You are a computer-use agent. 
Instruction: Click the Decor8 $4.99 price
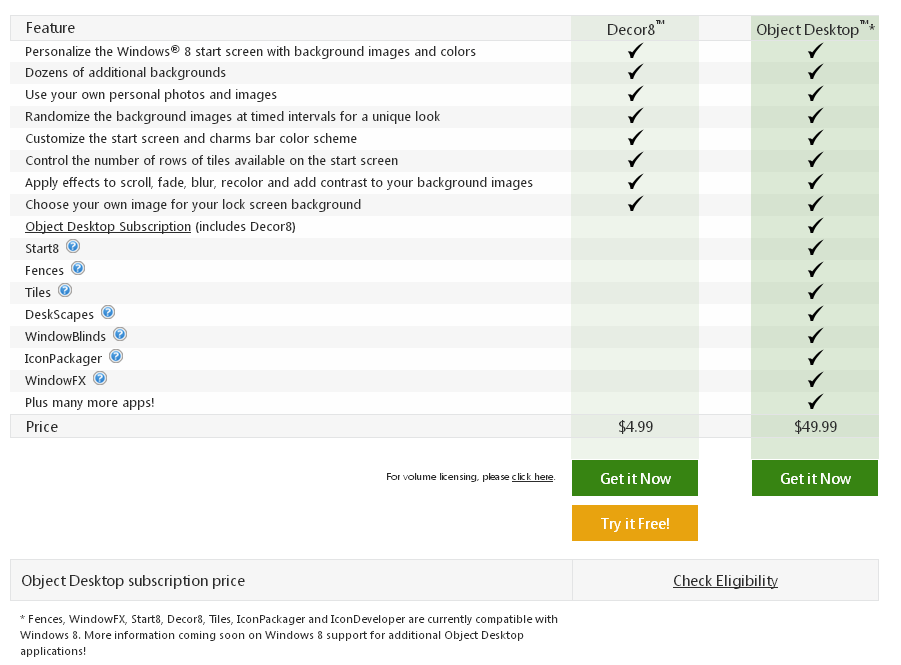click(636, 426)
